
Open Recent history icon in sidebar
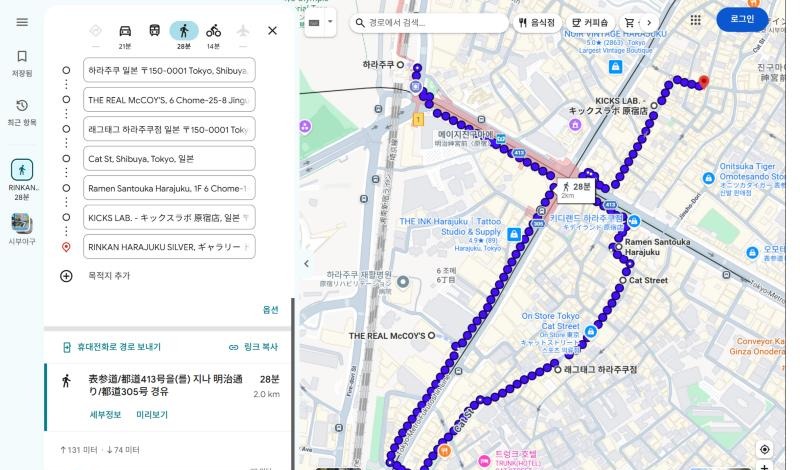click(22, 106)
